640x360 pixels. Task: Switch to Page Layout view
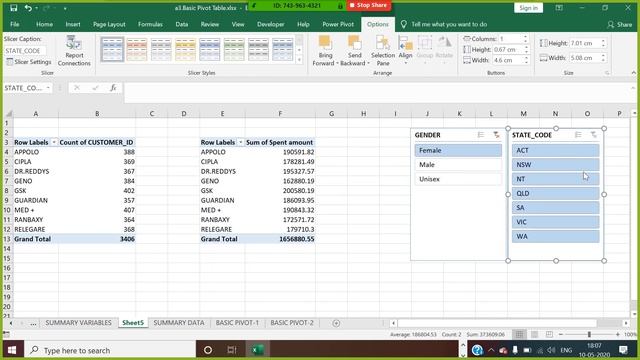[534, 334]
